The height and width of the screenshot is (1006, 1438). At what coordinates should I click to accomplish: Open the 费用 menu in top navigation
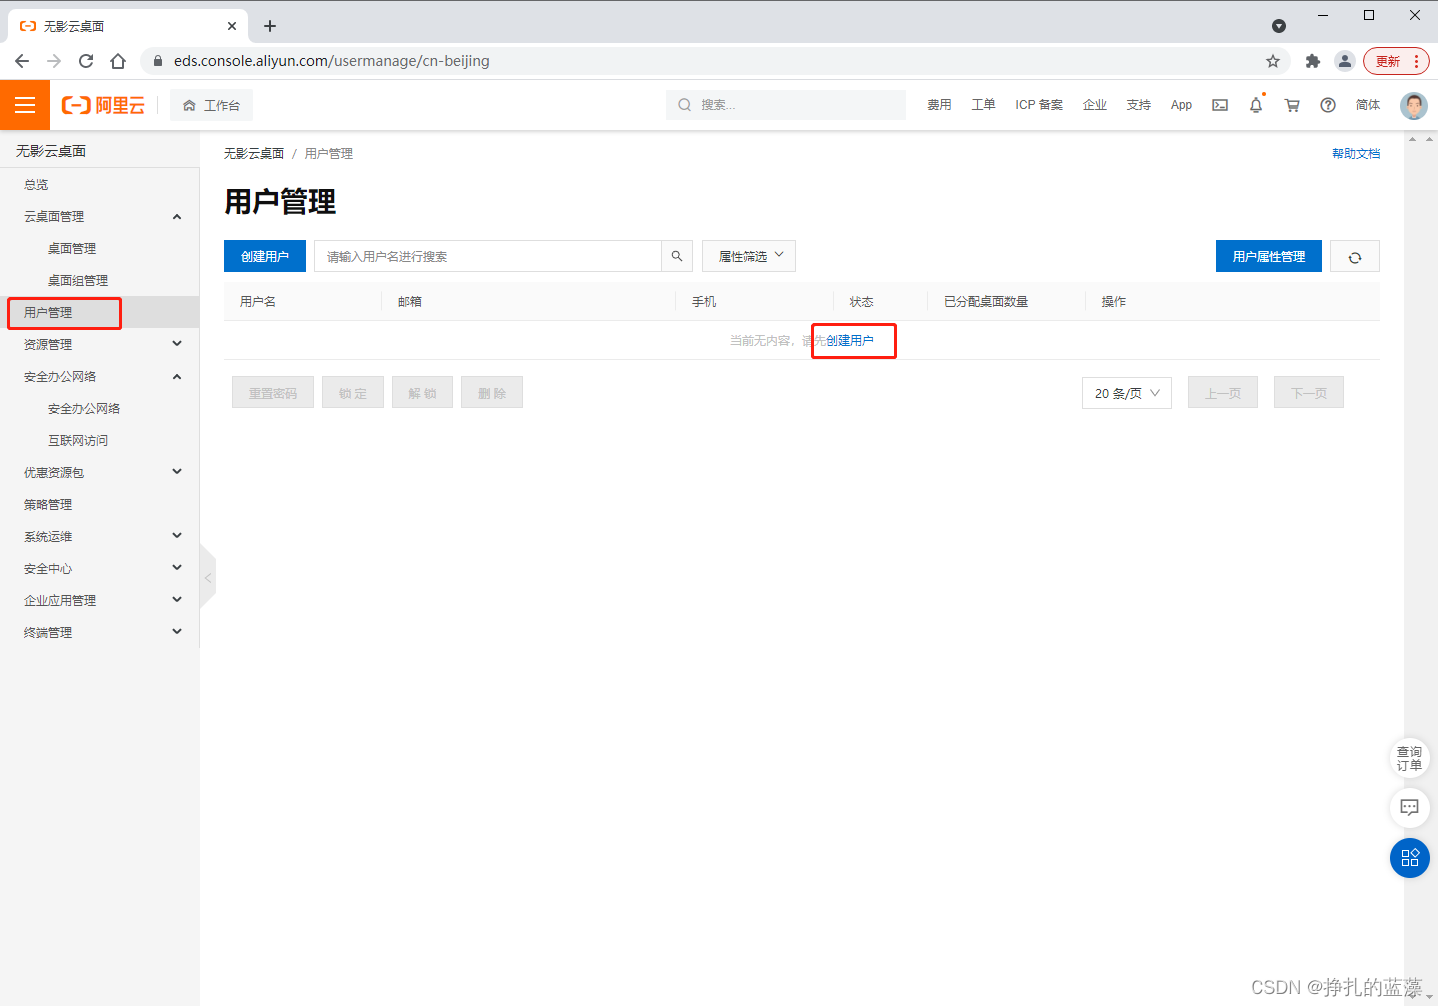[x=939, y=104]
